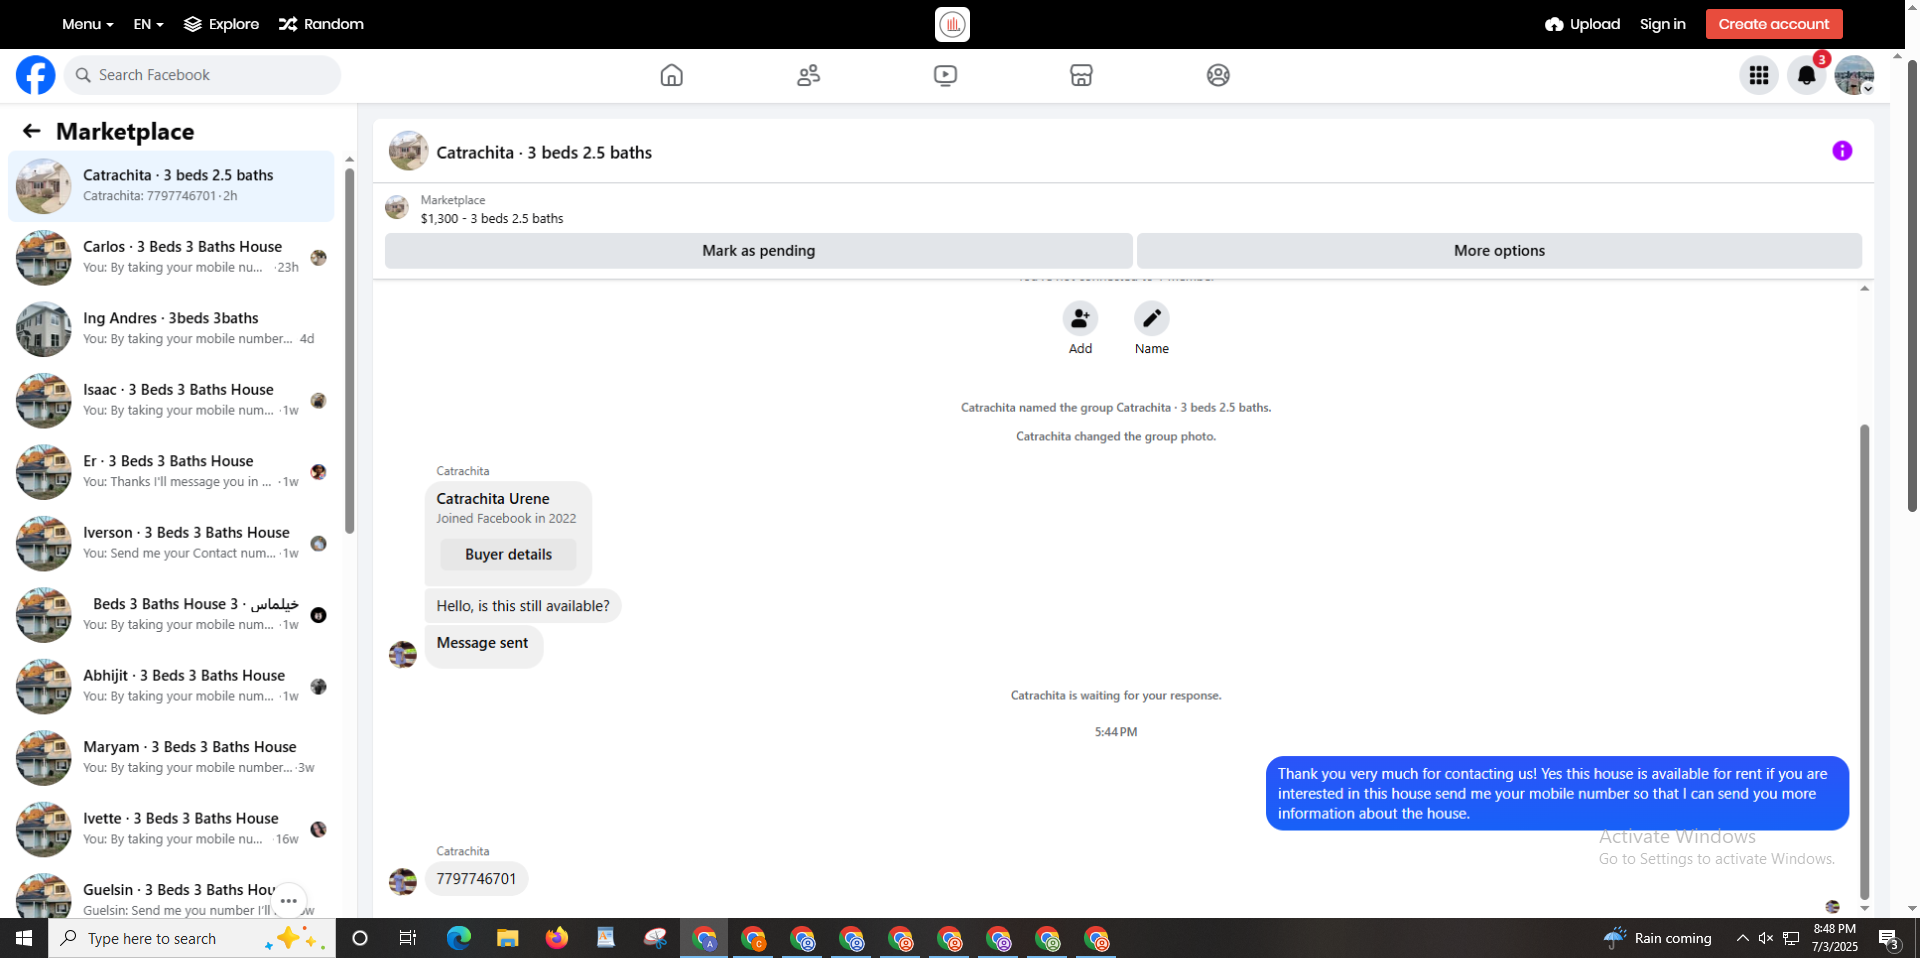This screenshot has height=958, width=1920.
Task: Open the Iverson 3 Beds 3 Baths House chat
Action: pyautogui.click(x=171, y=543)
